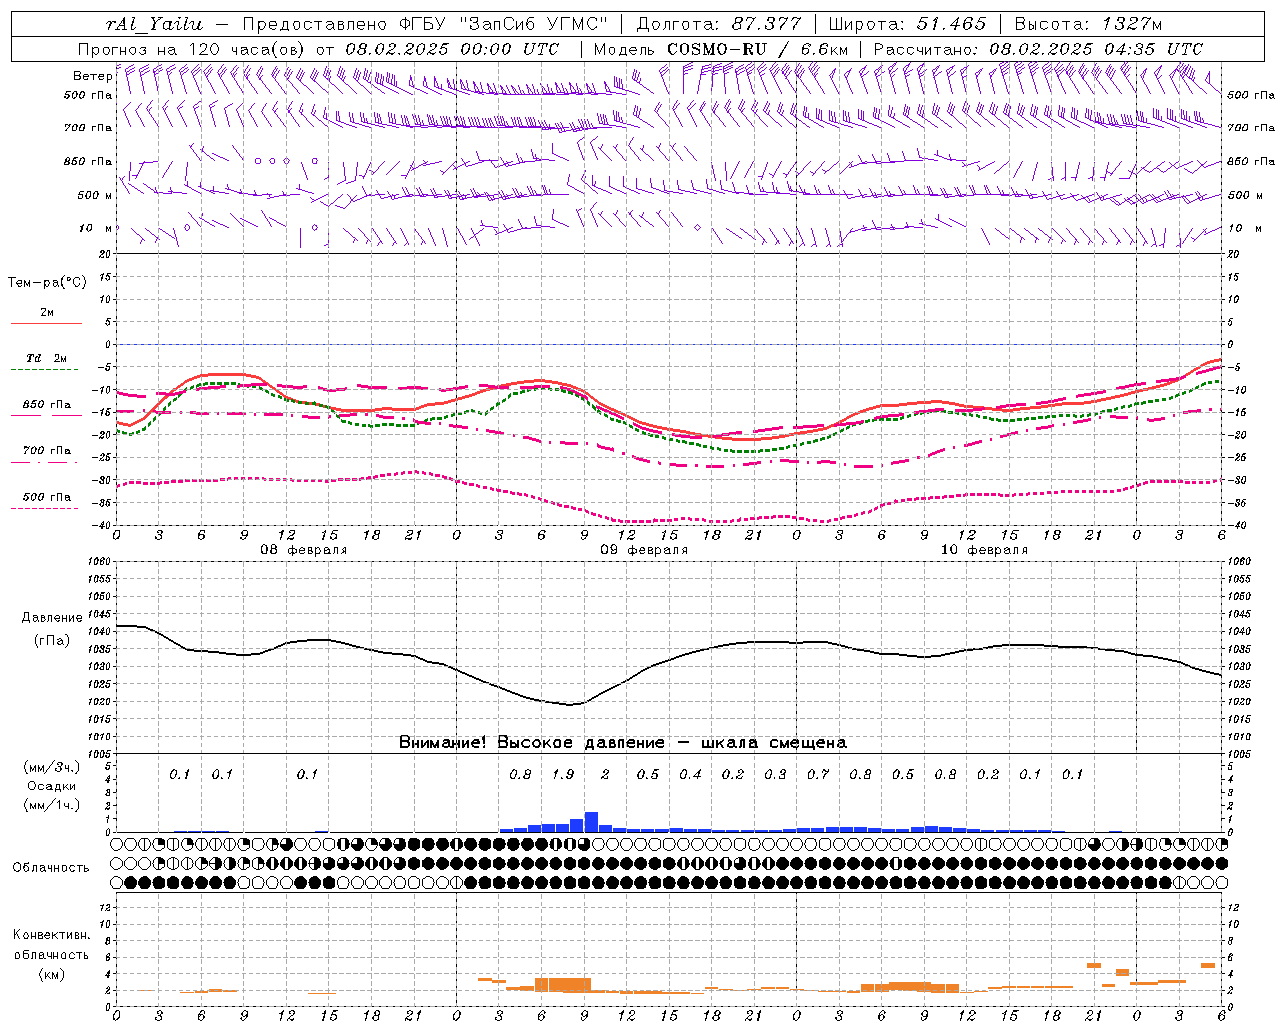Viewport: 1280px width, 1024px height.
Task: Click the 08 февраля date label
Action: click(x=304, y=550)
